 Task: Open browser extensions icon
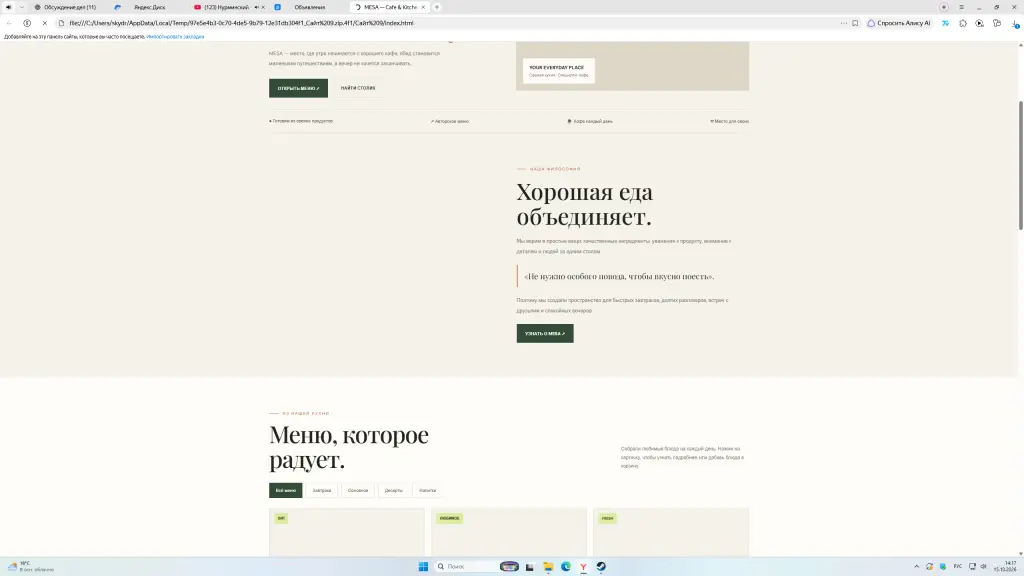click(963, 23)
